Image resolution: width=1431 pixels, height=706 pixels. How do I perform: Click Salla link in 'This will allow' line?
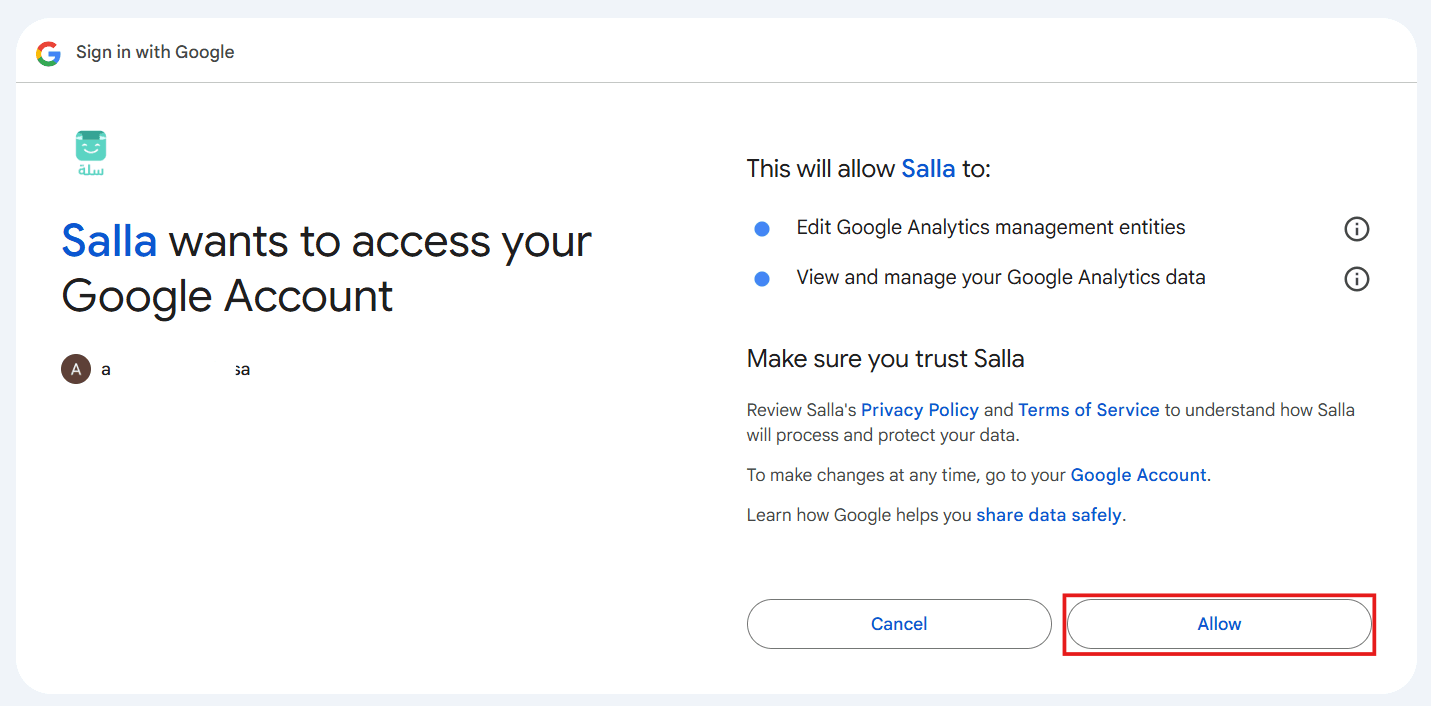click(928, 169)
